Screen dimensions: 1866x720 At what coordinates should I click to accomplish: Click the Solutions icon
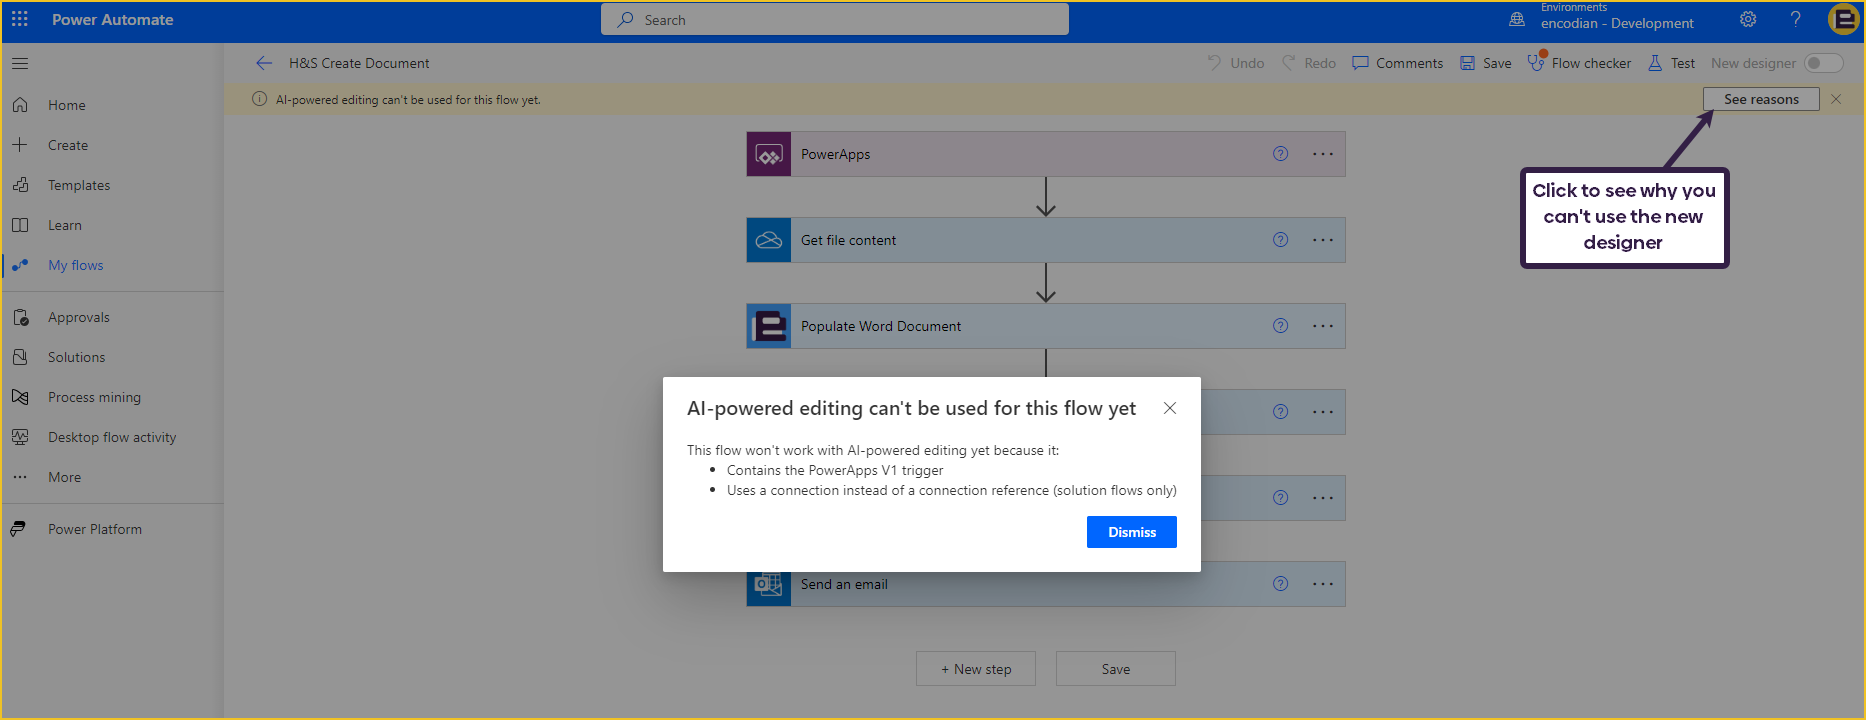click(x=20, y=357)
